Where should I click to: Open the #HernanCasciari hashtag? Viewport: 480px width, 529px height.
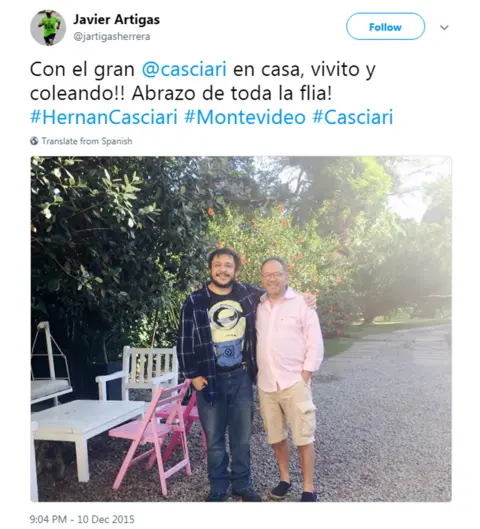click(104, 117)
